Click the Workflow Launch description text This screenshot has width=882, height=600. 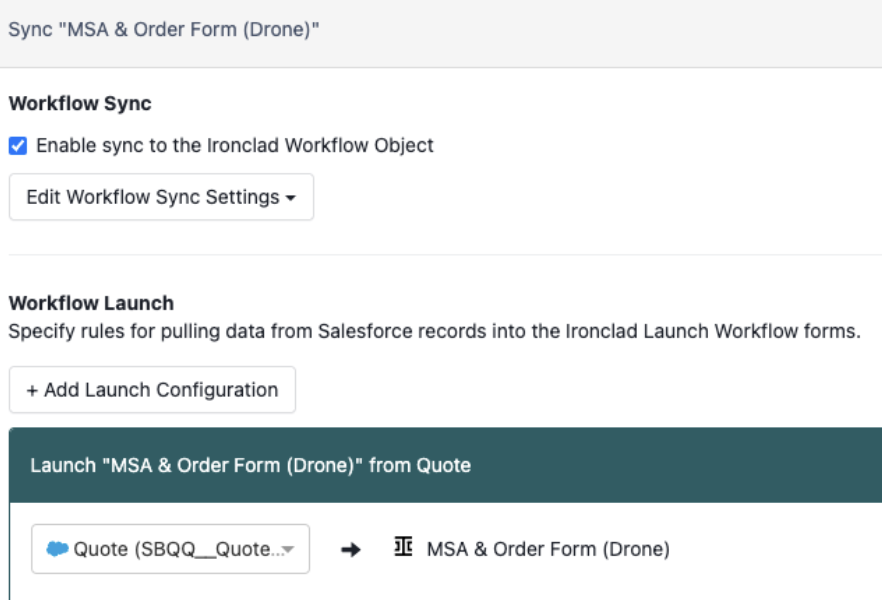pos(434,331)
